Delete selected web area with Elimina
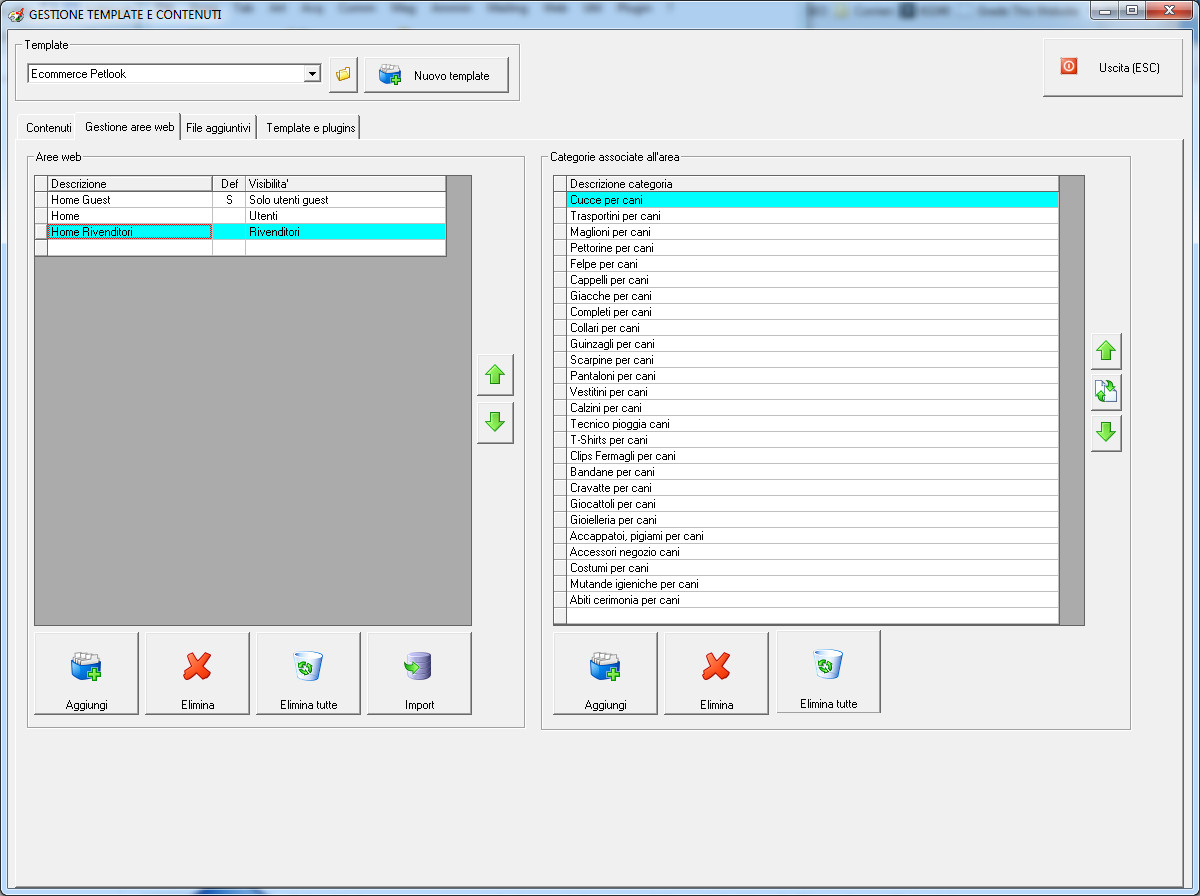Screen dimensions: 1200x896 point(197,674)
